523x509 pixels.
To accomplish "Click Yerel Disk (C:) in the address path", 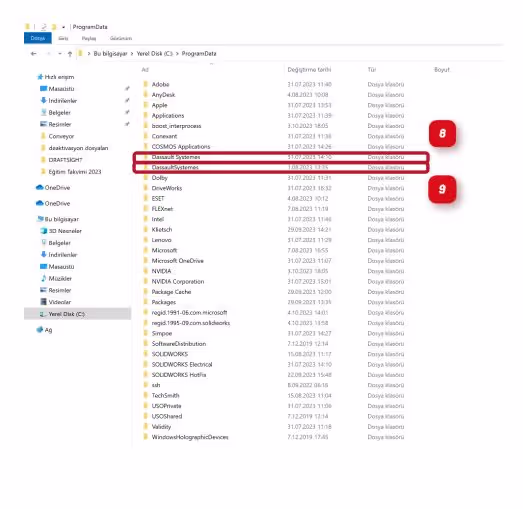I will point(155,54).
